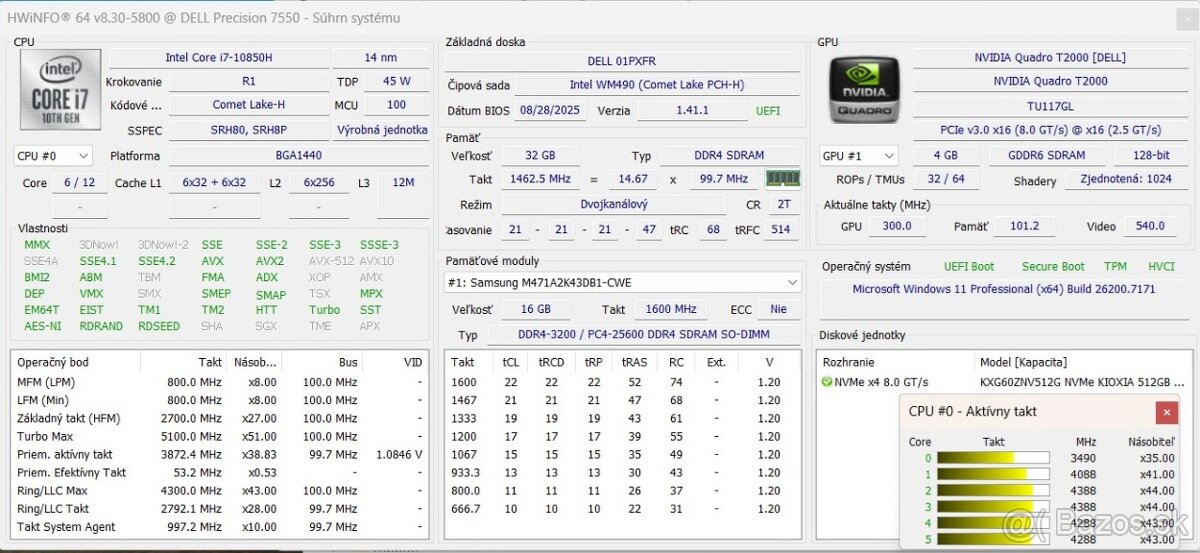Click the tRFC 514 timing value
Screen dimensions: 1200x553
tap(781, 229)
